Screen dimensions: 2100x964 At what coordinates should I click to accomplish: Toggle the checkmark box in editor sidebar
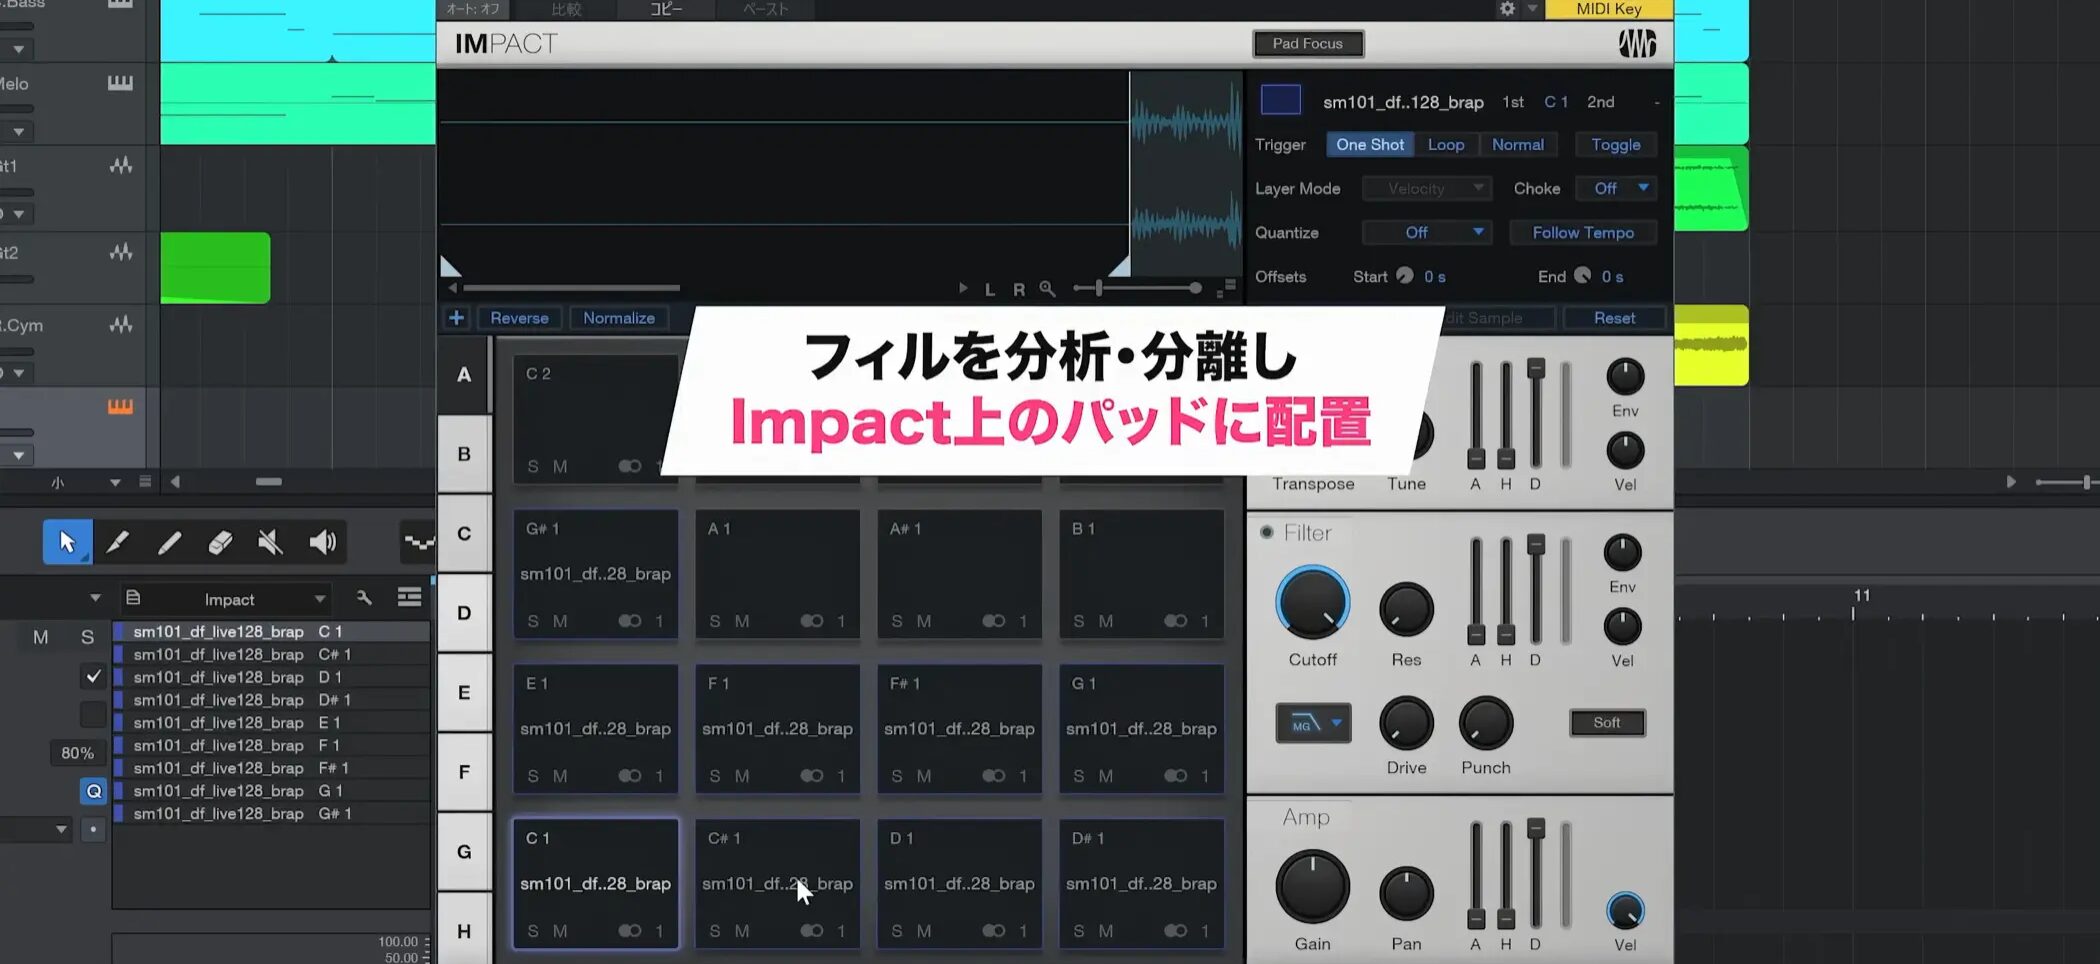[x=93, y=677]
